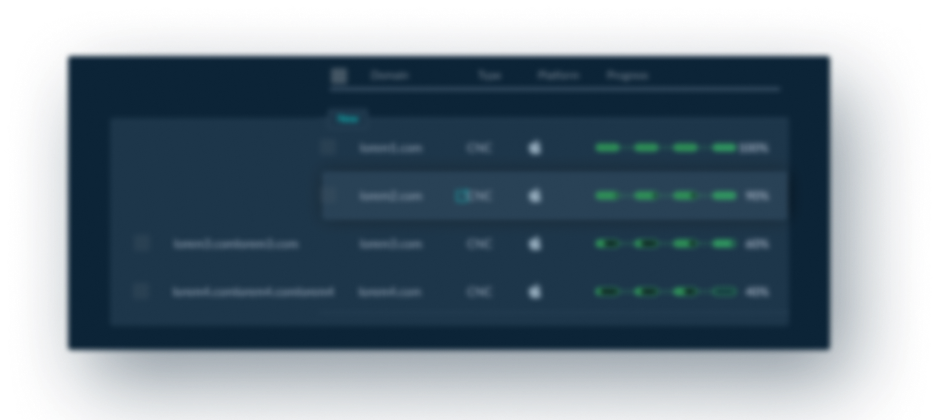938x420 pixels.
Task: Click the progress bar in lorem4.com row
Action: click(x=666, y=291)
